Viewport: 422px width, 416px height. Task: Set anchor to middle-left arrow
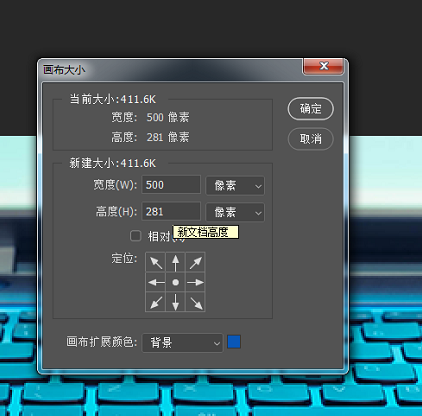156,283
